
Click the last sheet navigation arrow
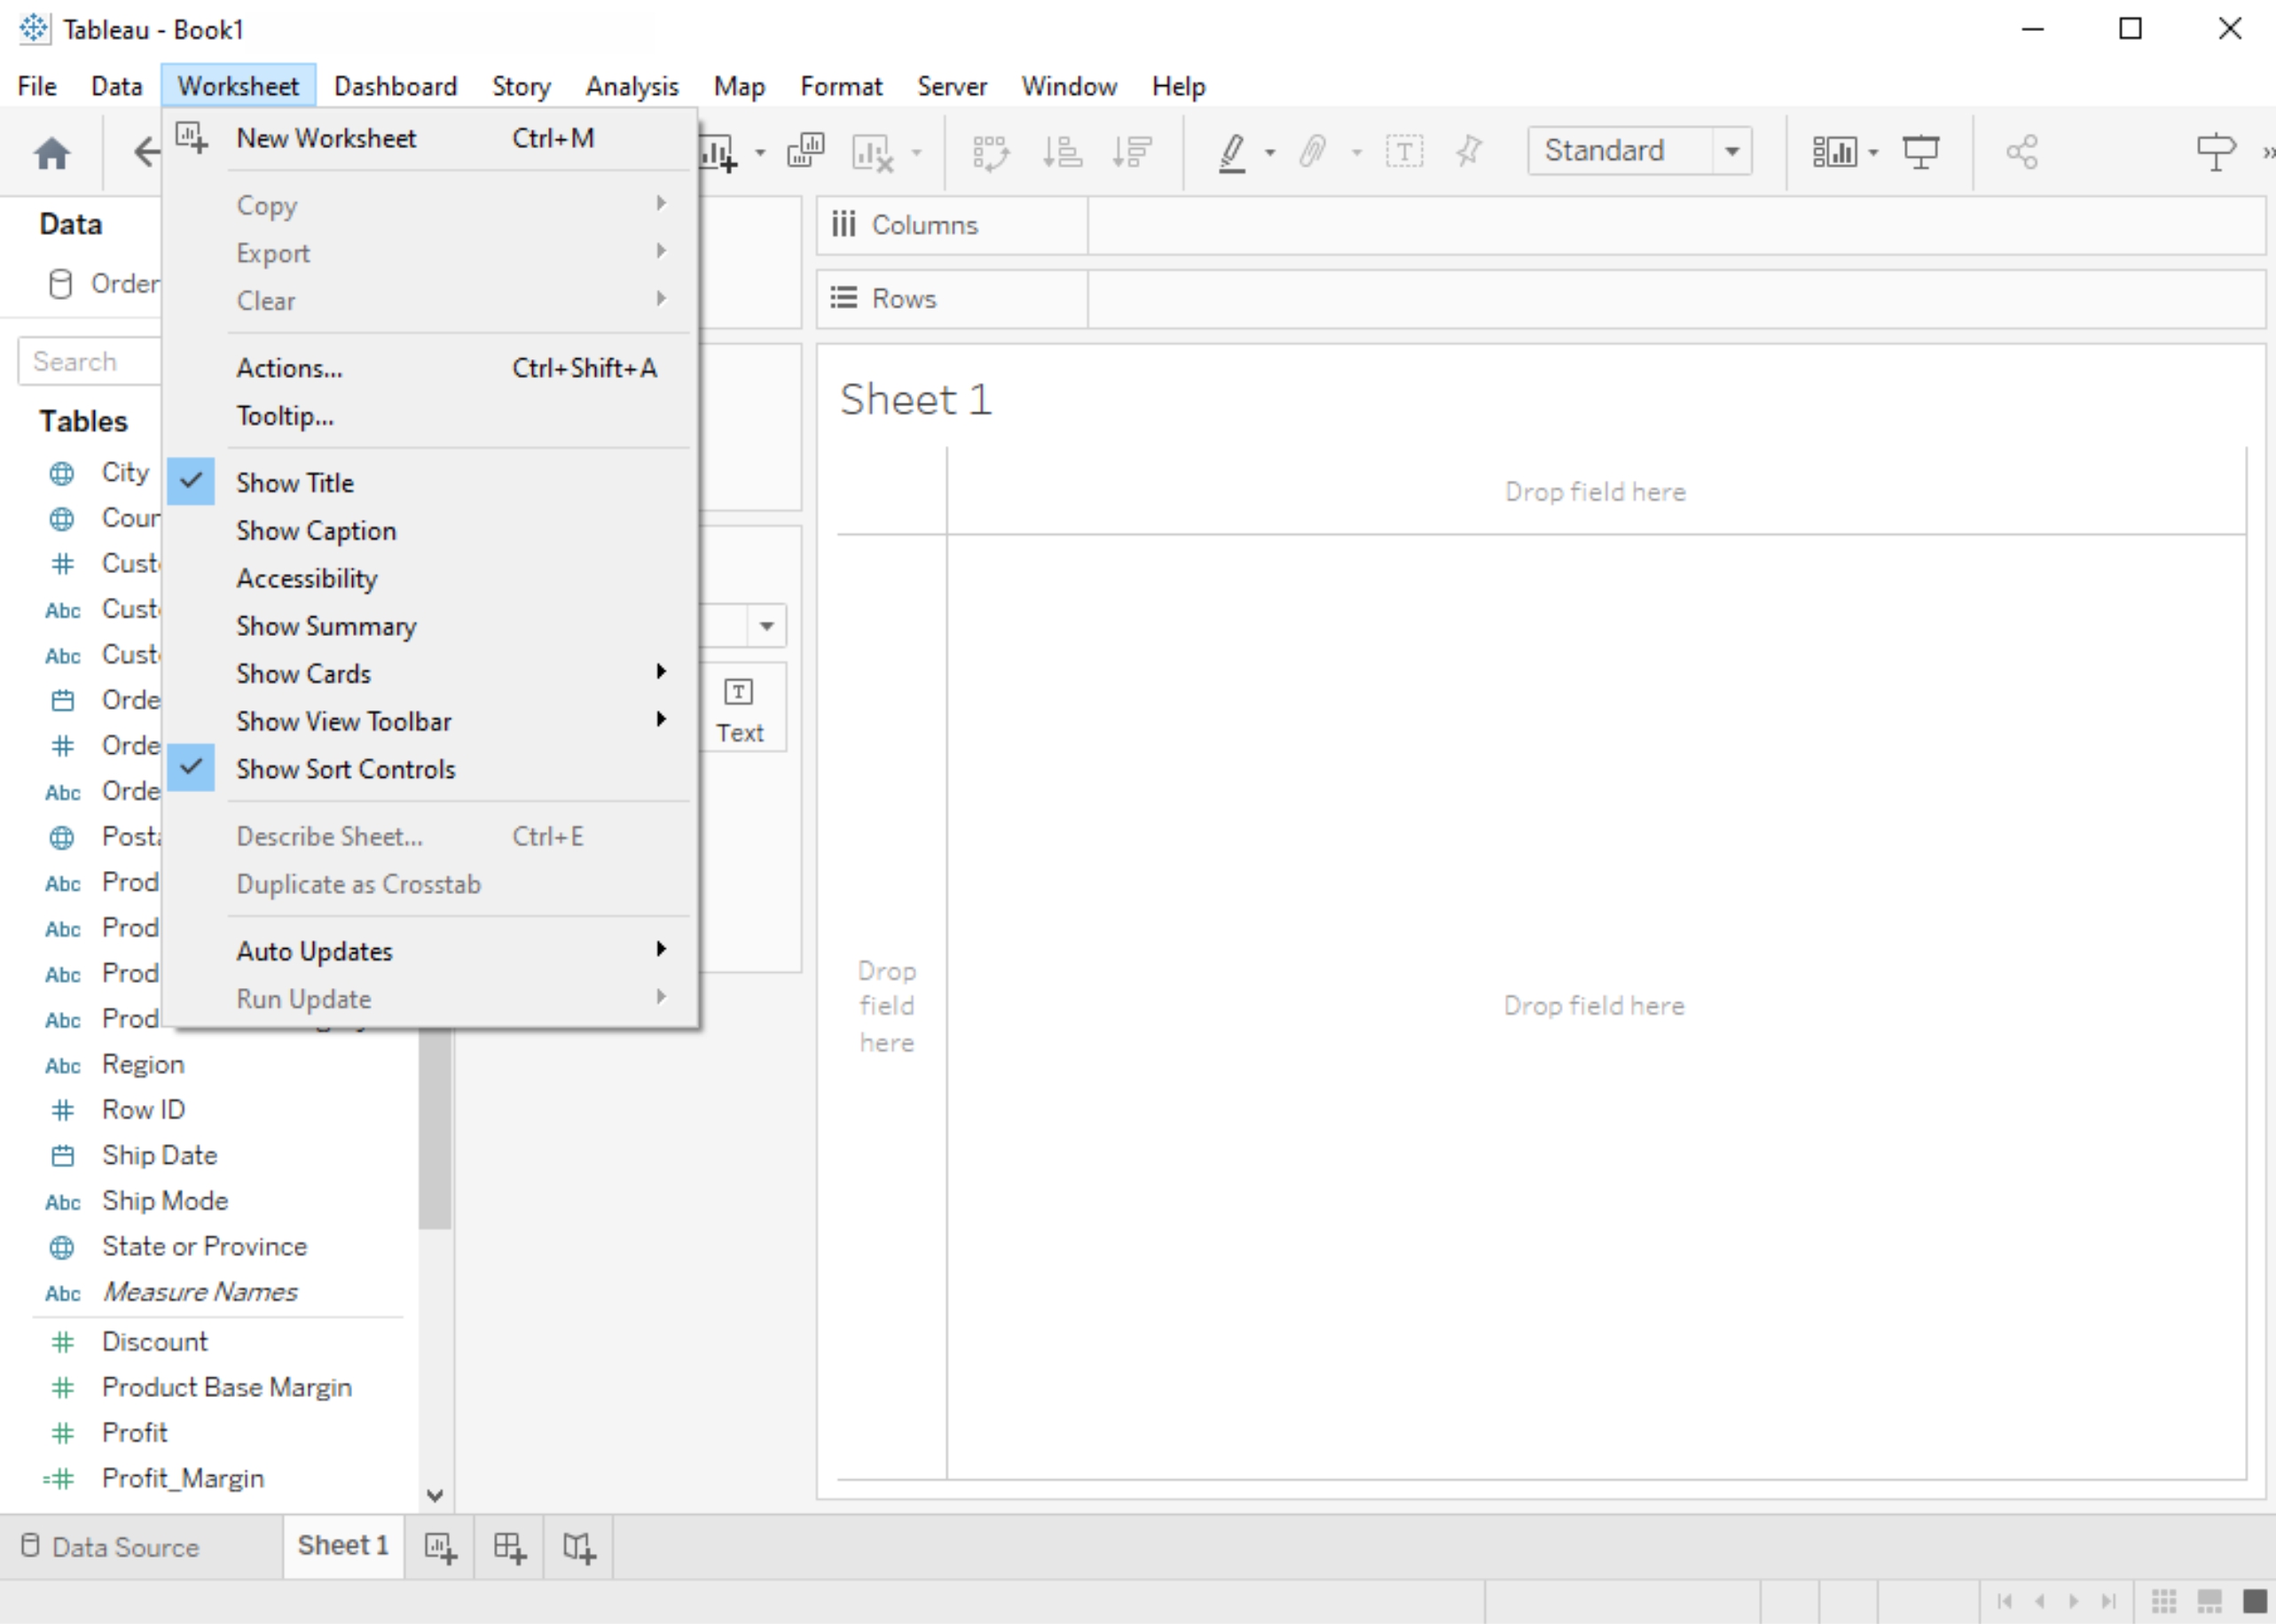click(2108, 1601)
